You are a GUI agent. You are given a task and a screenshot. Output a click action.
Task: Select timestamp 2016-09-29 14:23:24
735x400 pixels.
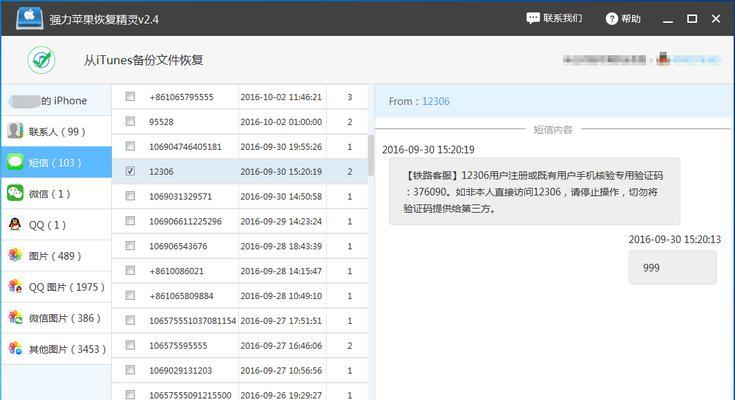pyautogui.click(x=281, y=221)
